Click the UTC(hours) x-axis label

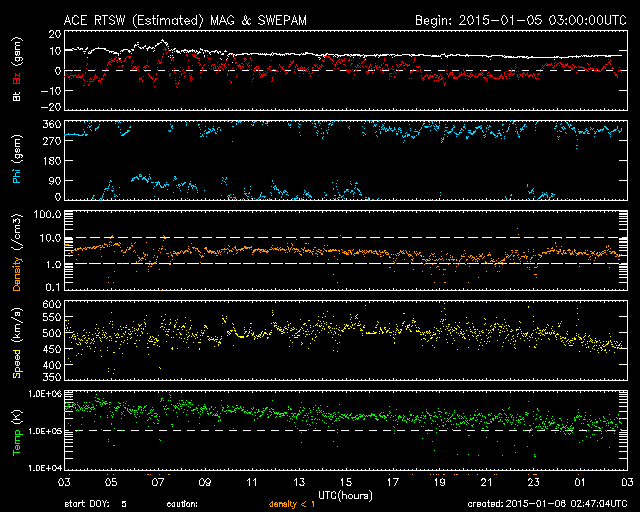pos(345,494)
